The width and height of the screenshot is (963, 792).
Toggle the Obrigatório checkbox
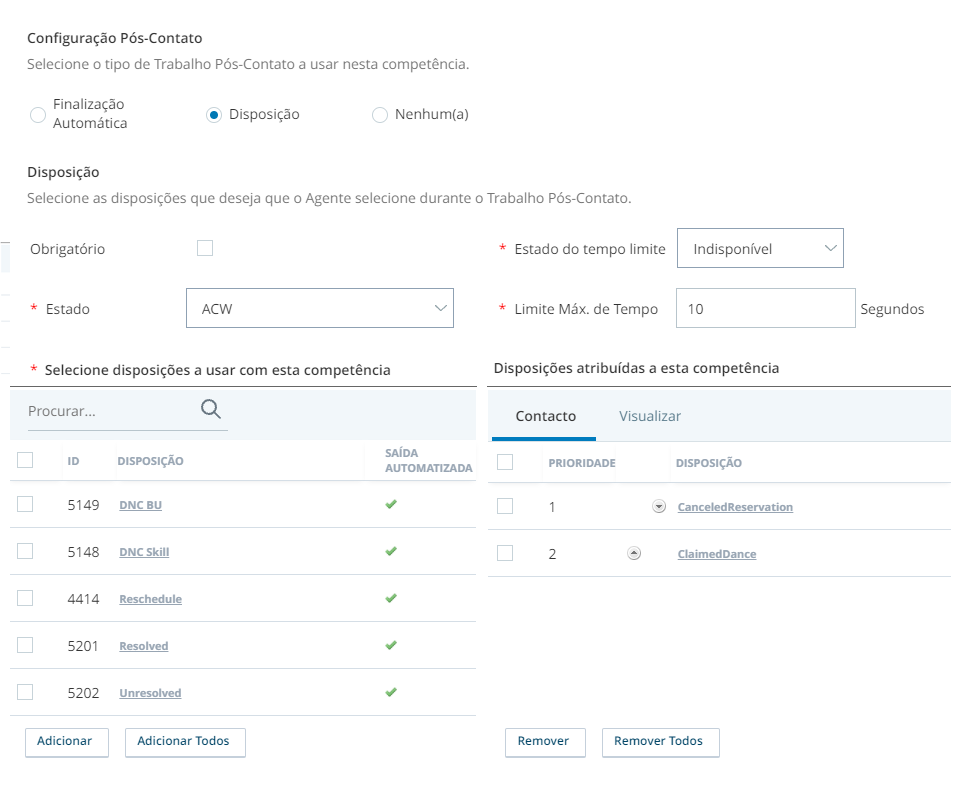click(205, 248)
